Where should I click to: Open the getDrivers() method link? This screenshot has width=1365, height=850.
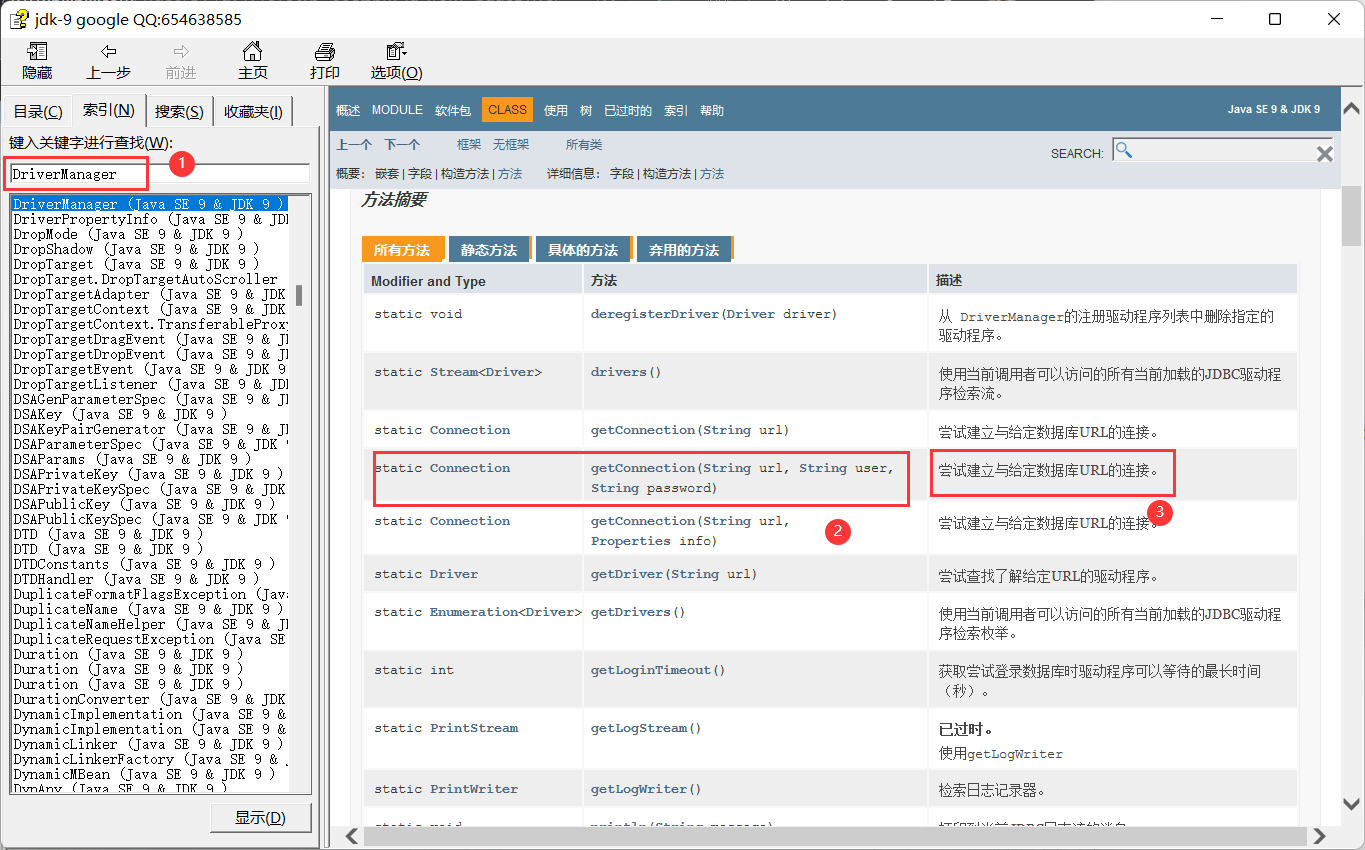(x=638, y=612)
